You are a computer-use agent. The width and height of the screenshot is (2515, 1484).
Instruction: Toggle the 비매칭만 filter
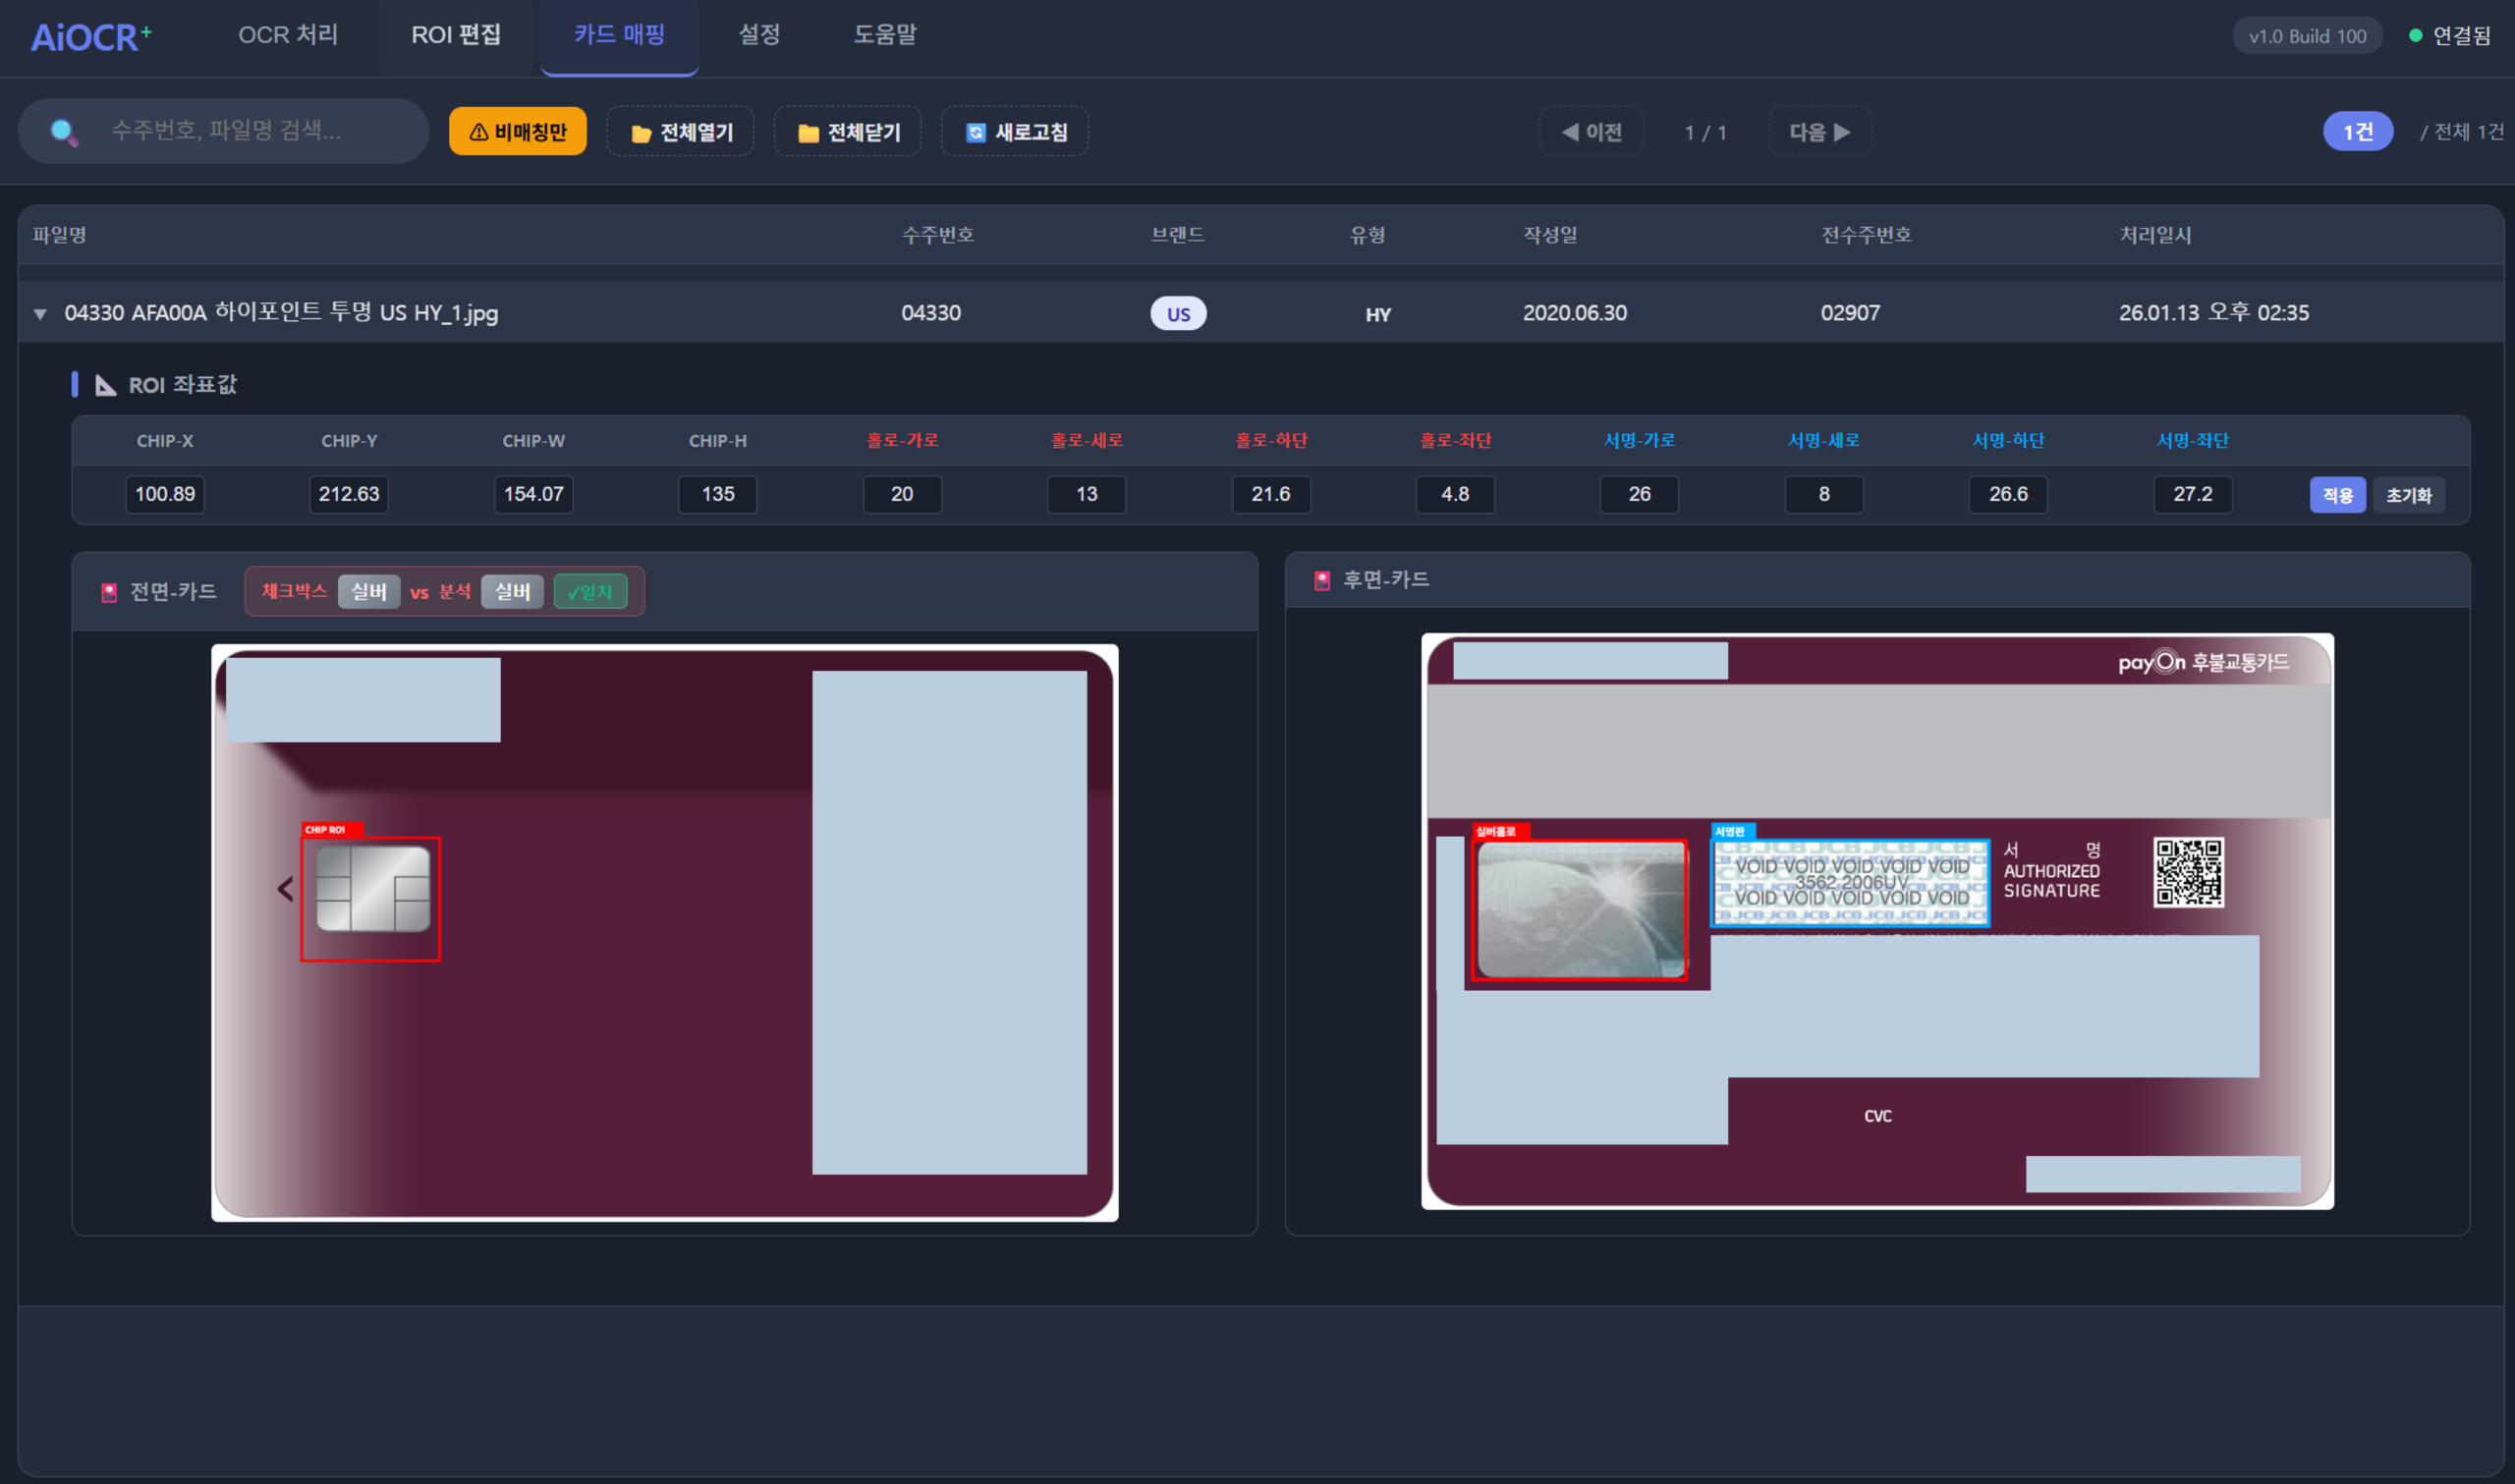pos(517,132)
